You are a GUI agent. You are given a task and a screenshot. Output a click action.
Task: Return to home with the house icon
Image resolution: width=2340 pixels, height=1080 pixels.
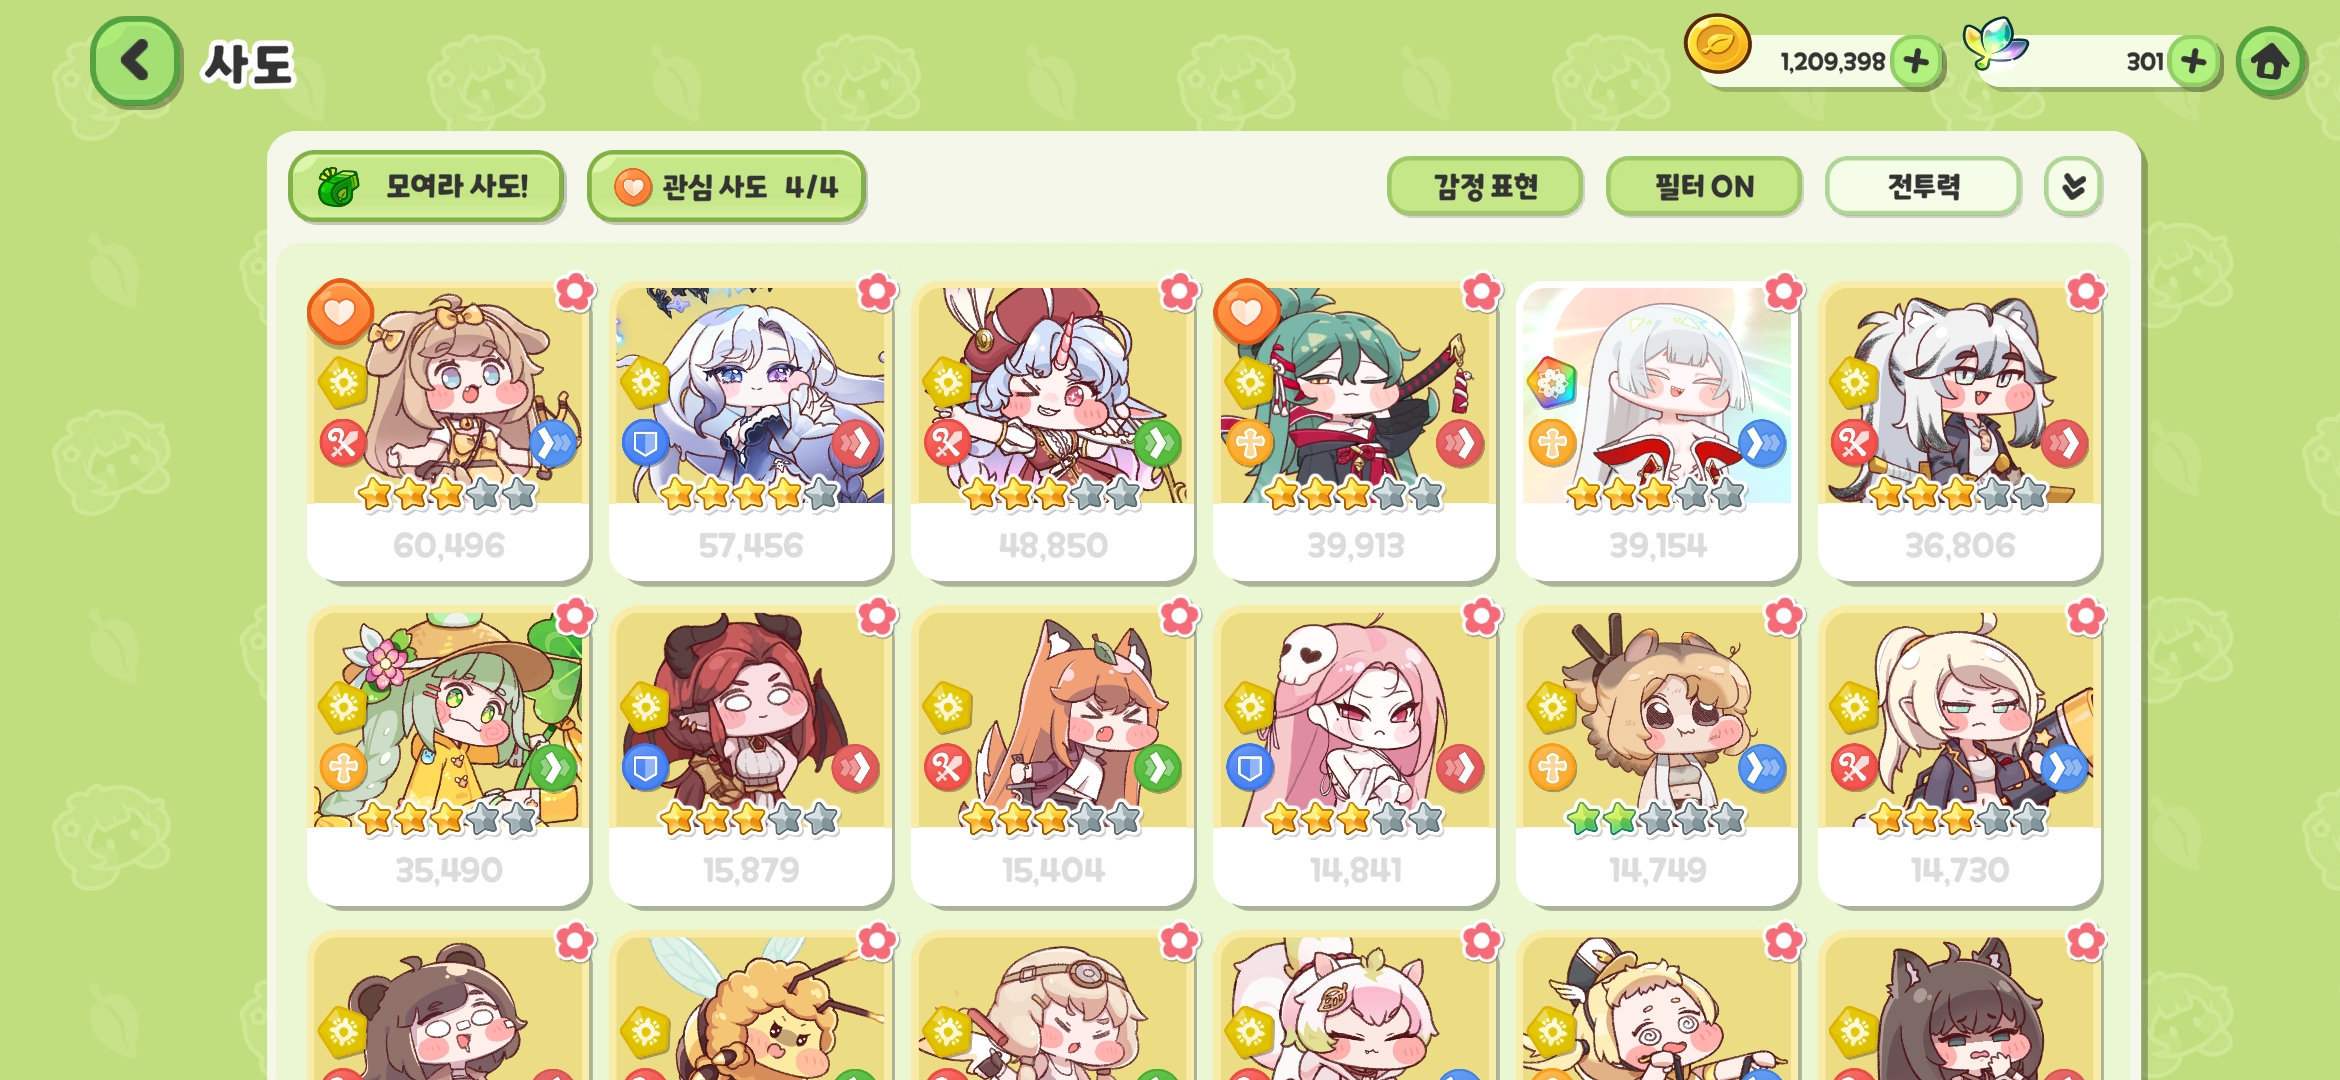point(2270,62)
